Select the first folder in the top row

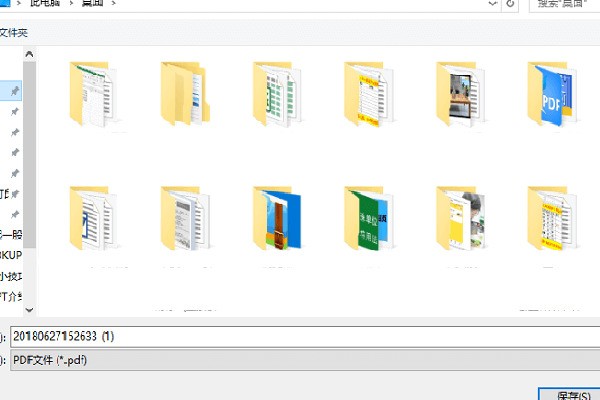93,95
